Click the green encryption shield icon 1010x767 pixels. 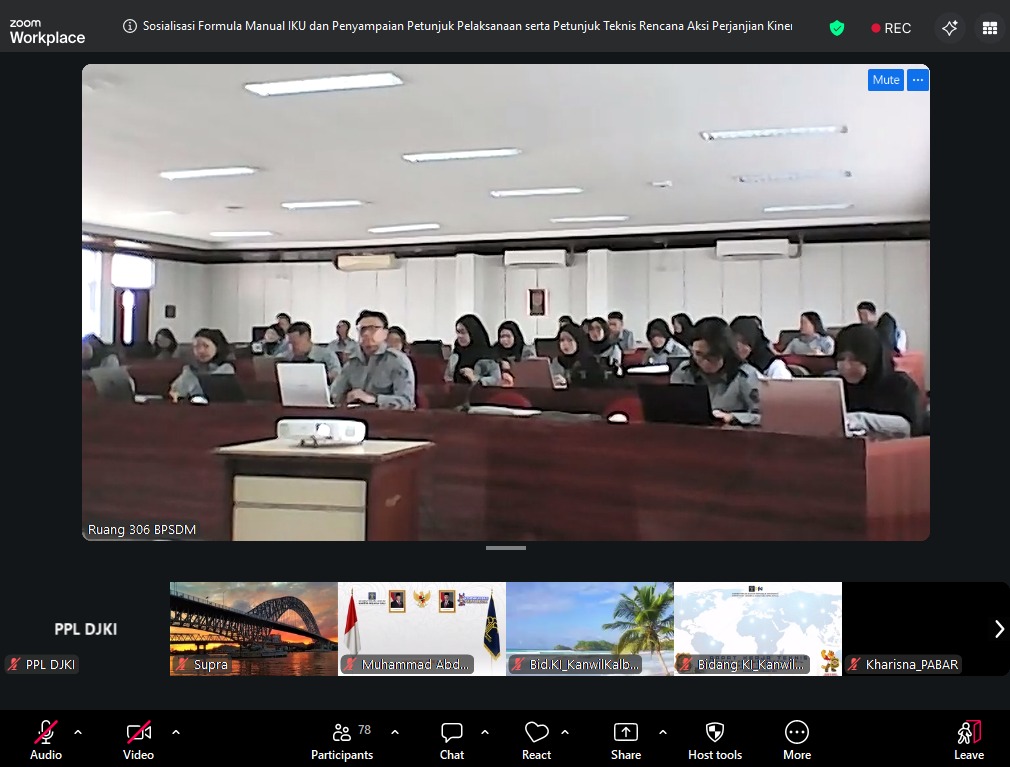[x=837, y=28]
